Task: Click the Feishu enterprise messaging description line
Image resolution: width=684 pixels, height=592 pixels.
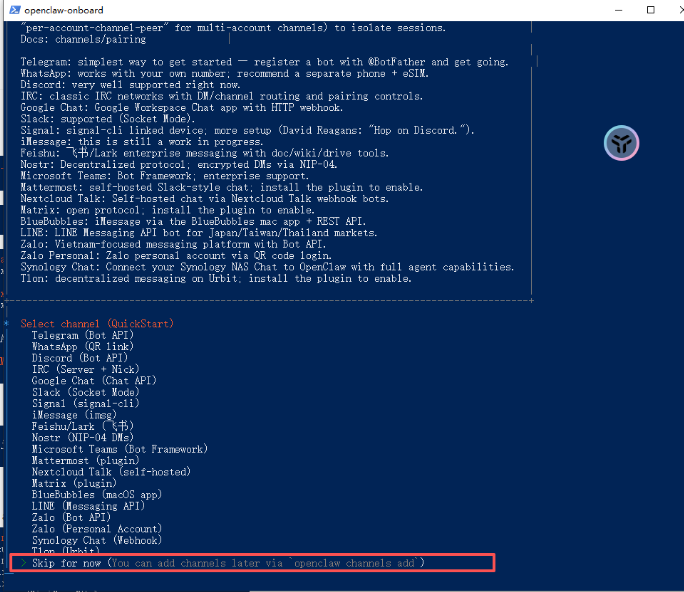Action: 205,153
